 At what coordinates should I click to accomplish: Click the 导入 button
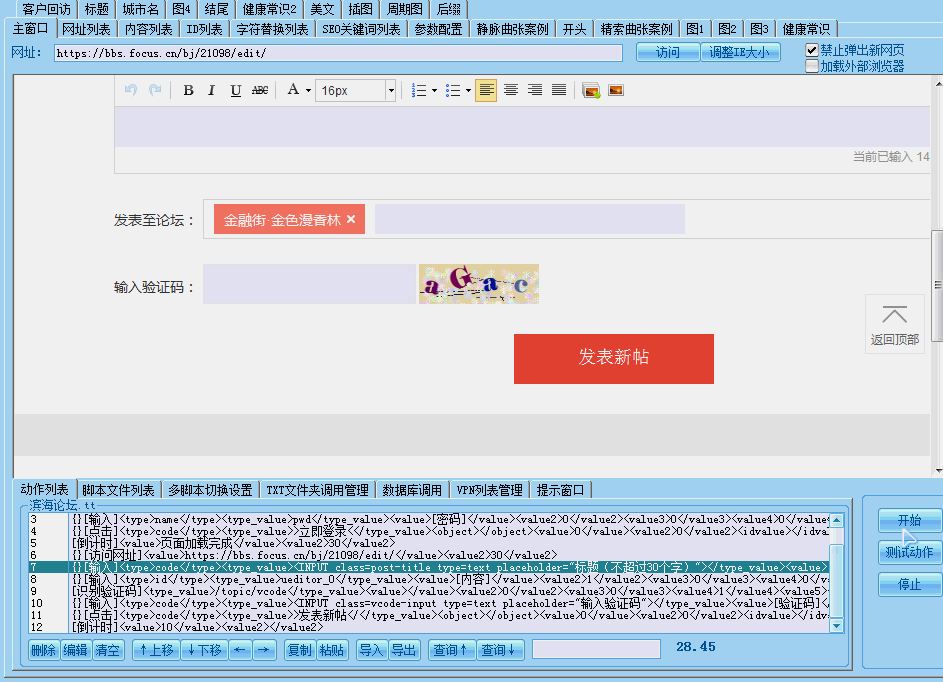tap(371, 650)
